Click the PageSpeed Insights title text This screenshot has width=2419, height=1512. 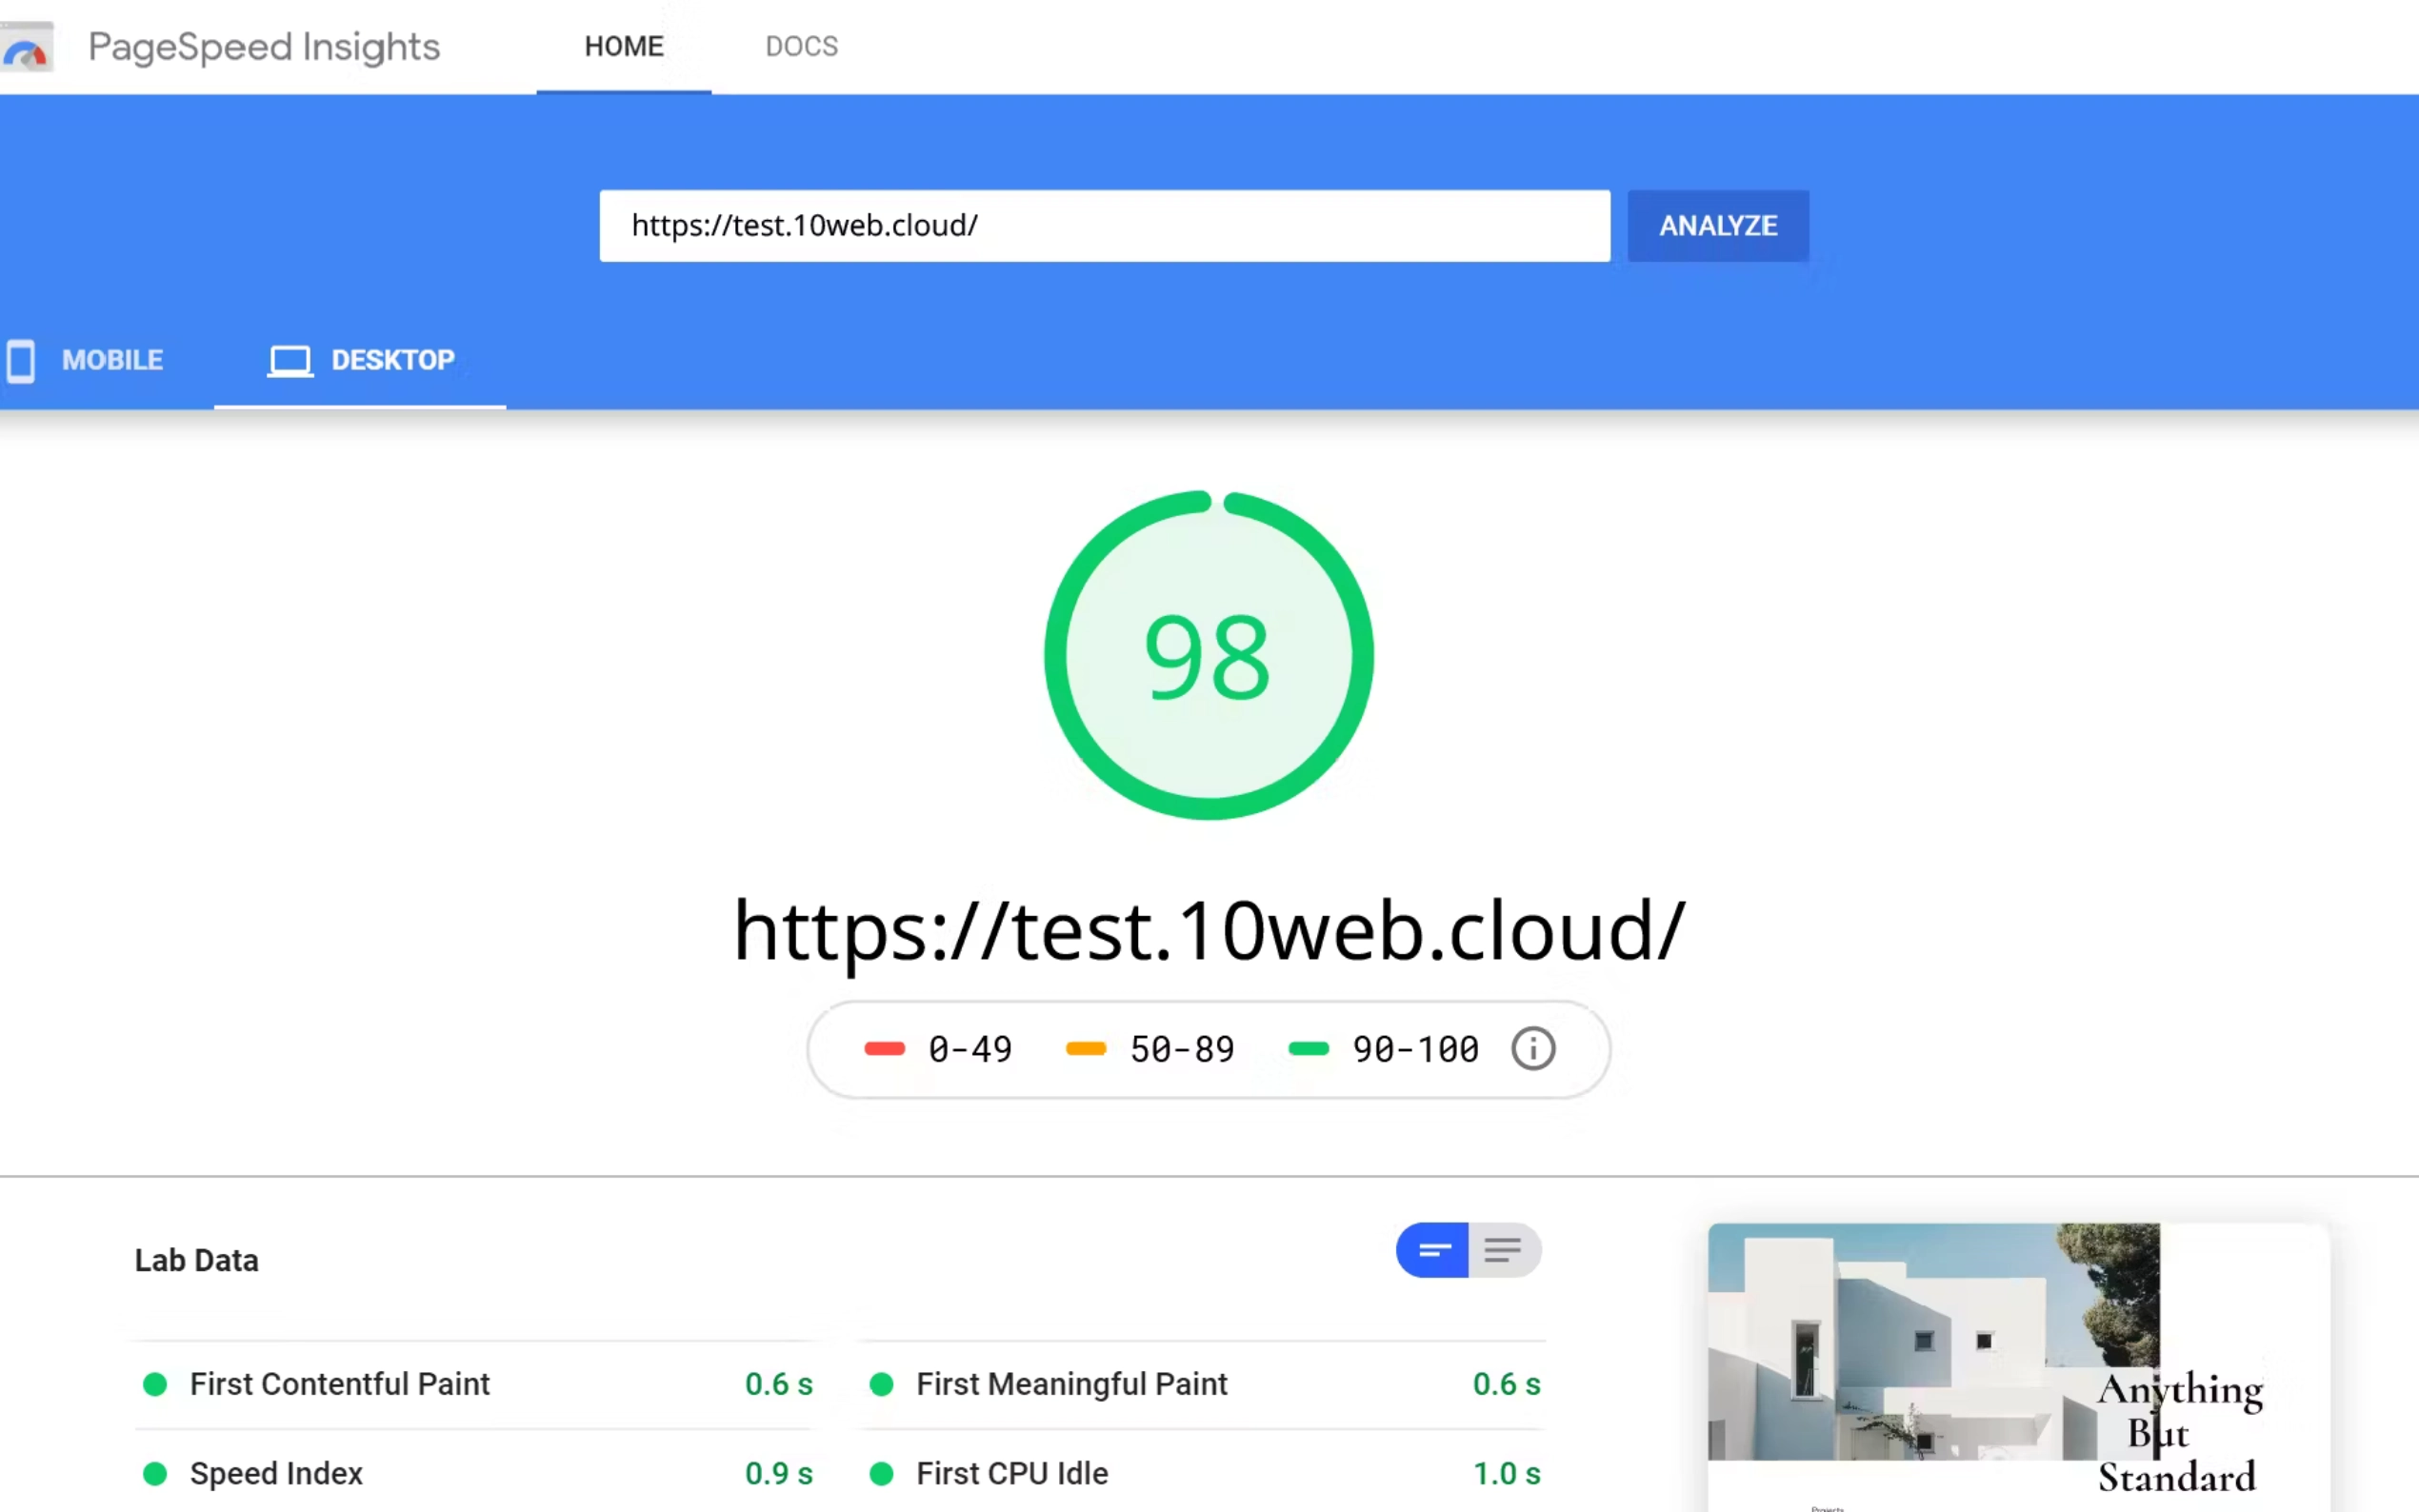point(264,47)
